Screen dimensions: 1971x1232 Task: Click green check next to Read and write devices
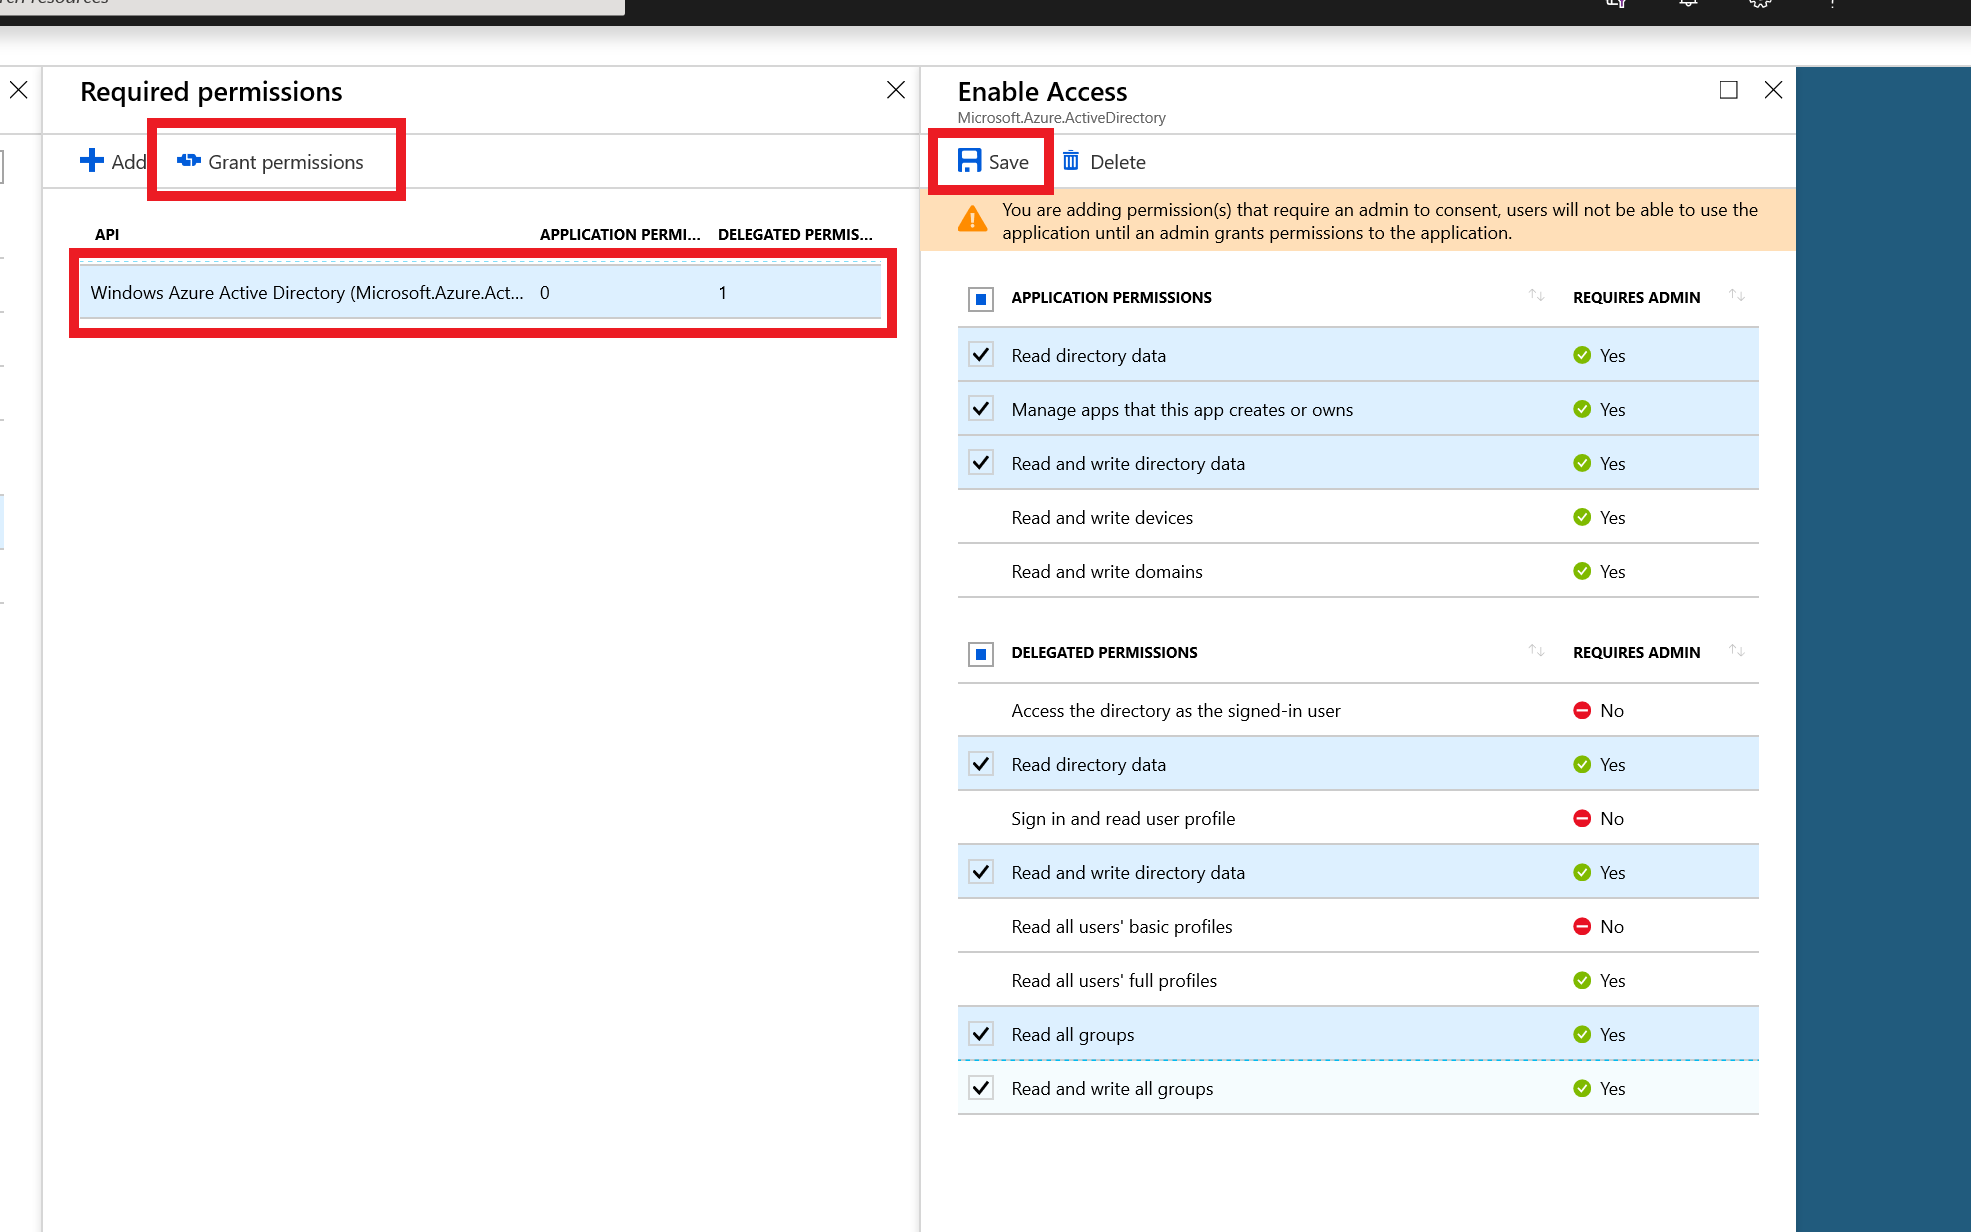coord(1581,517)
